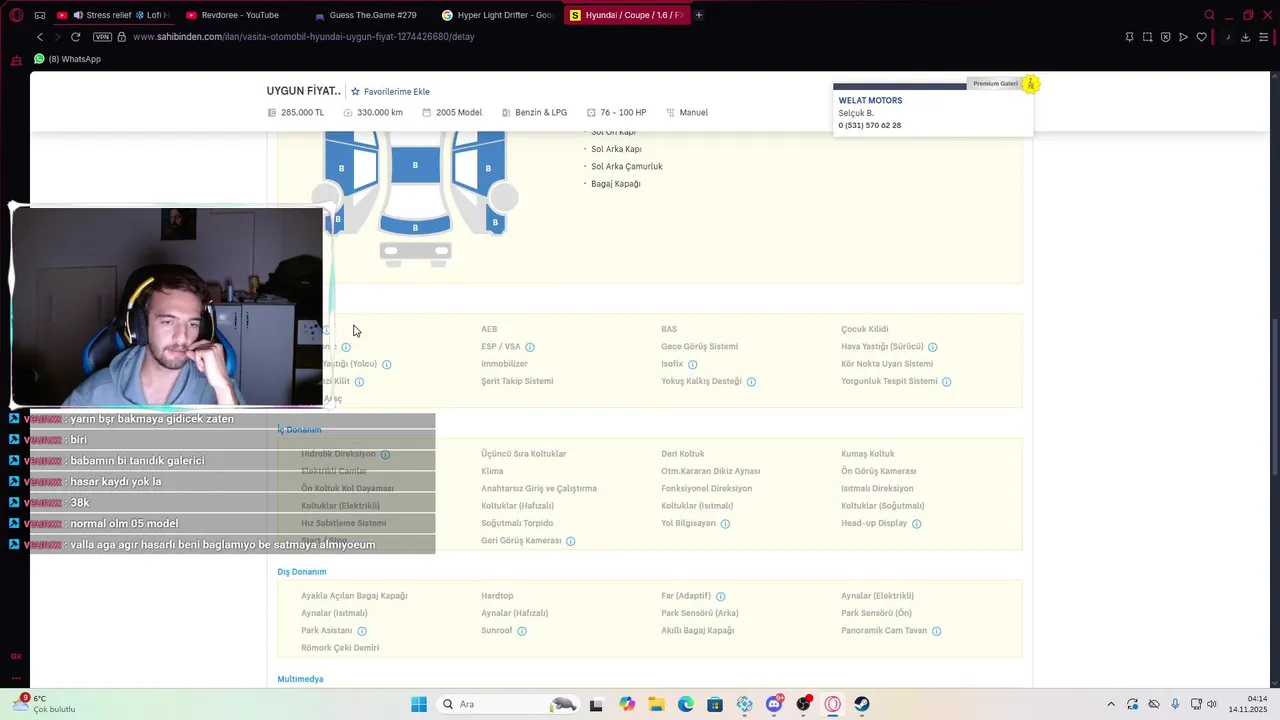
Task: Open Copilot icon in taskbar
Action: (x=627, y=704)
